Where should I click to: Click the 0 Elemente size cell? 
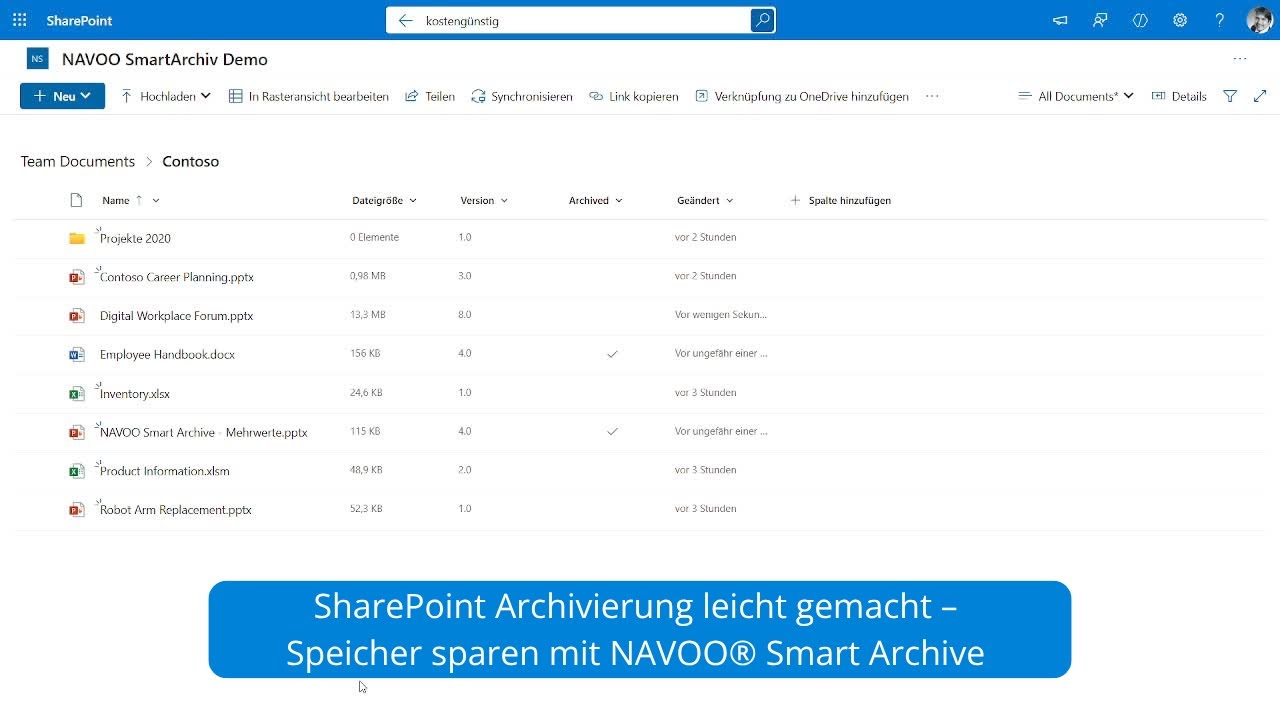[x=374, y=237]
